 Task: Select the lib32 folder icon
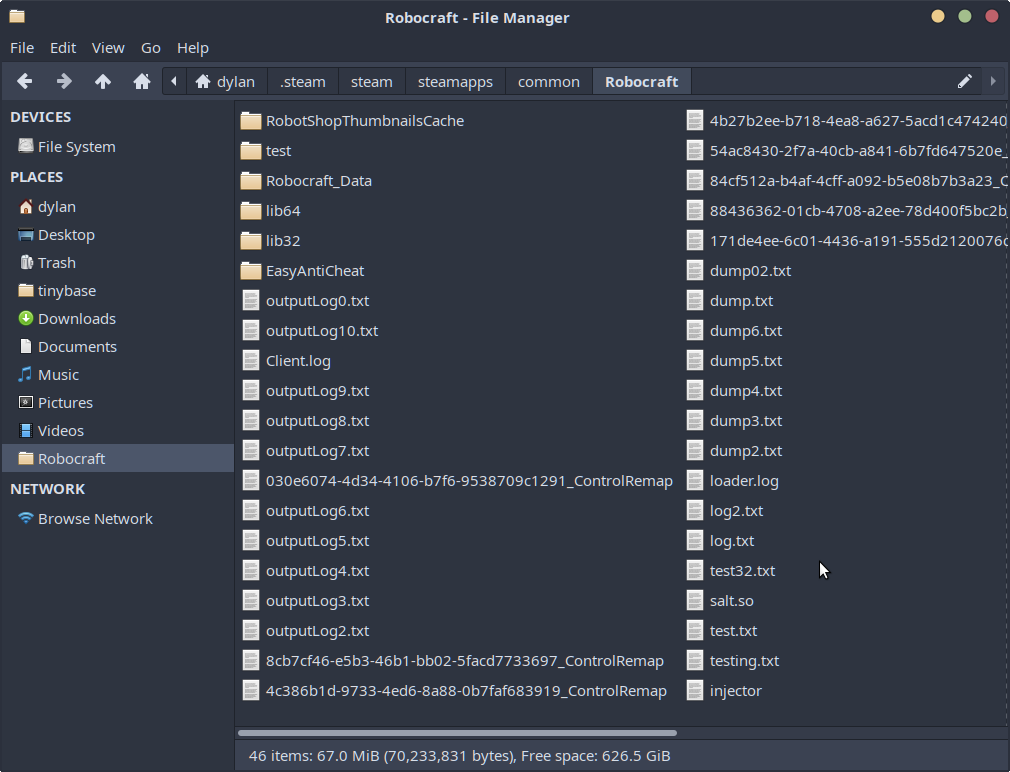(x=251, y=241)
